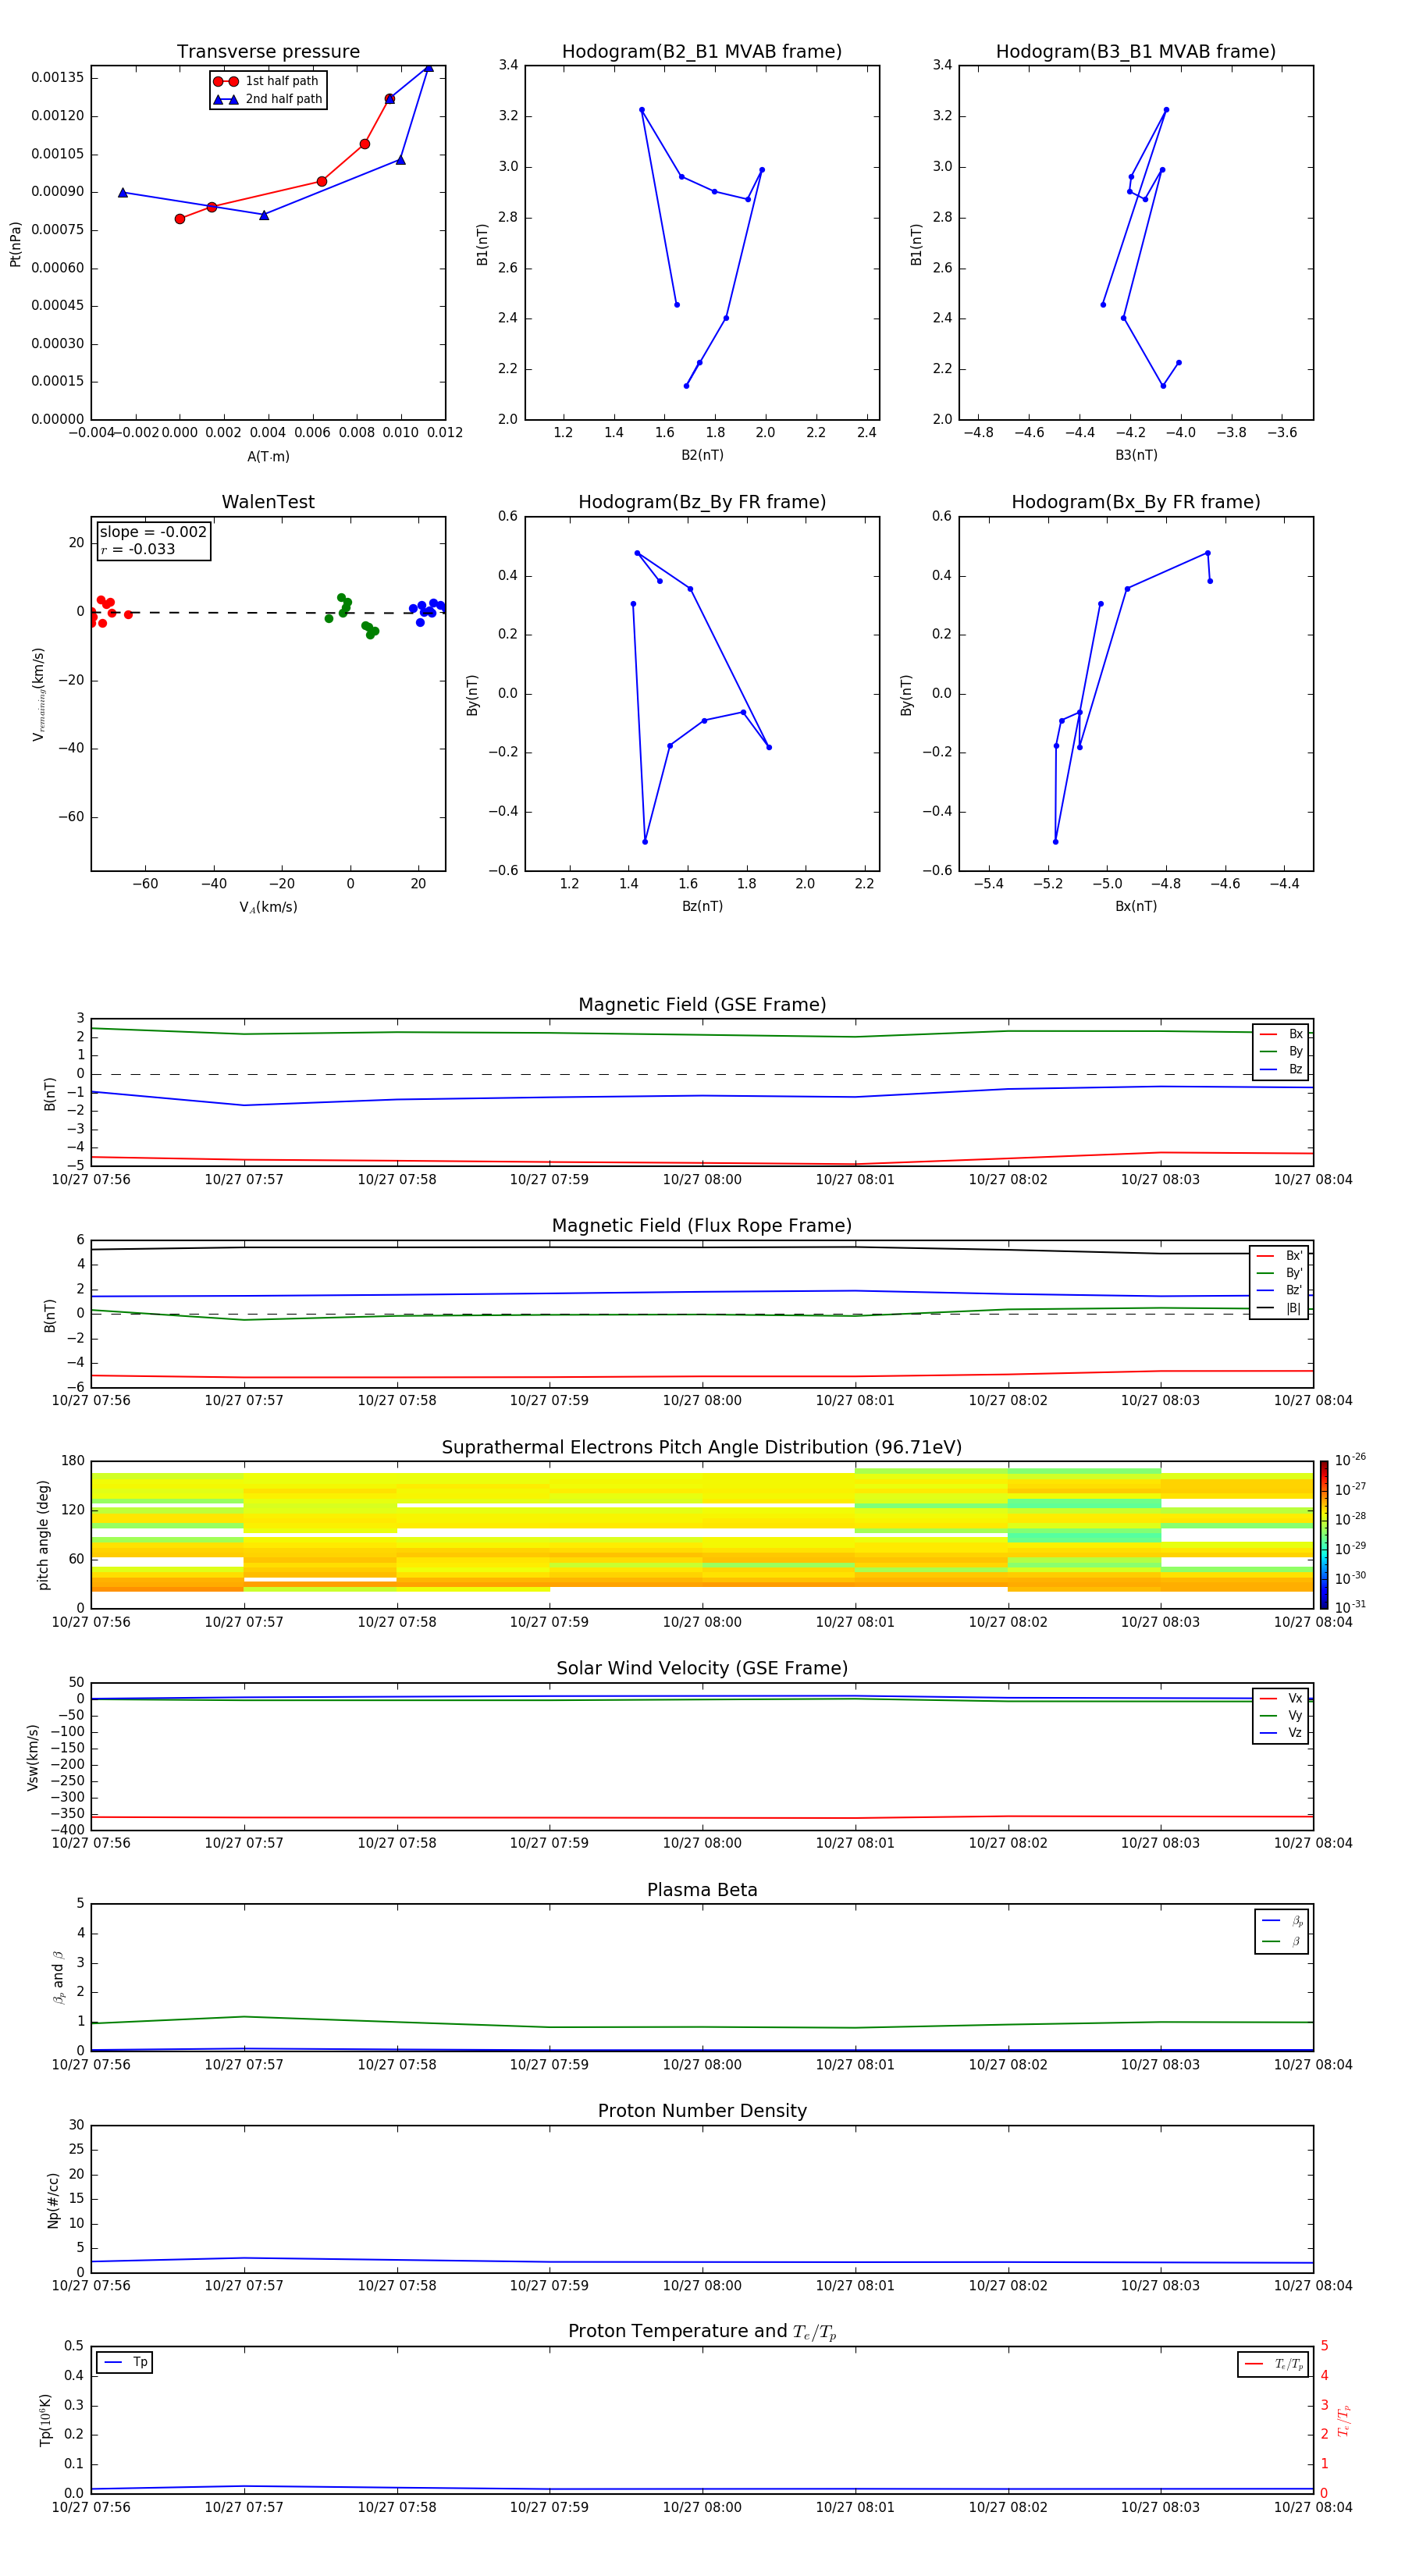
Task: Click the 'A(T·m)' x-axis label
Action: [x=268, y=457]
